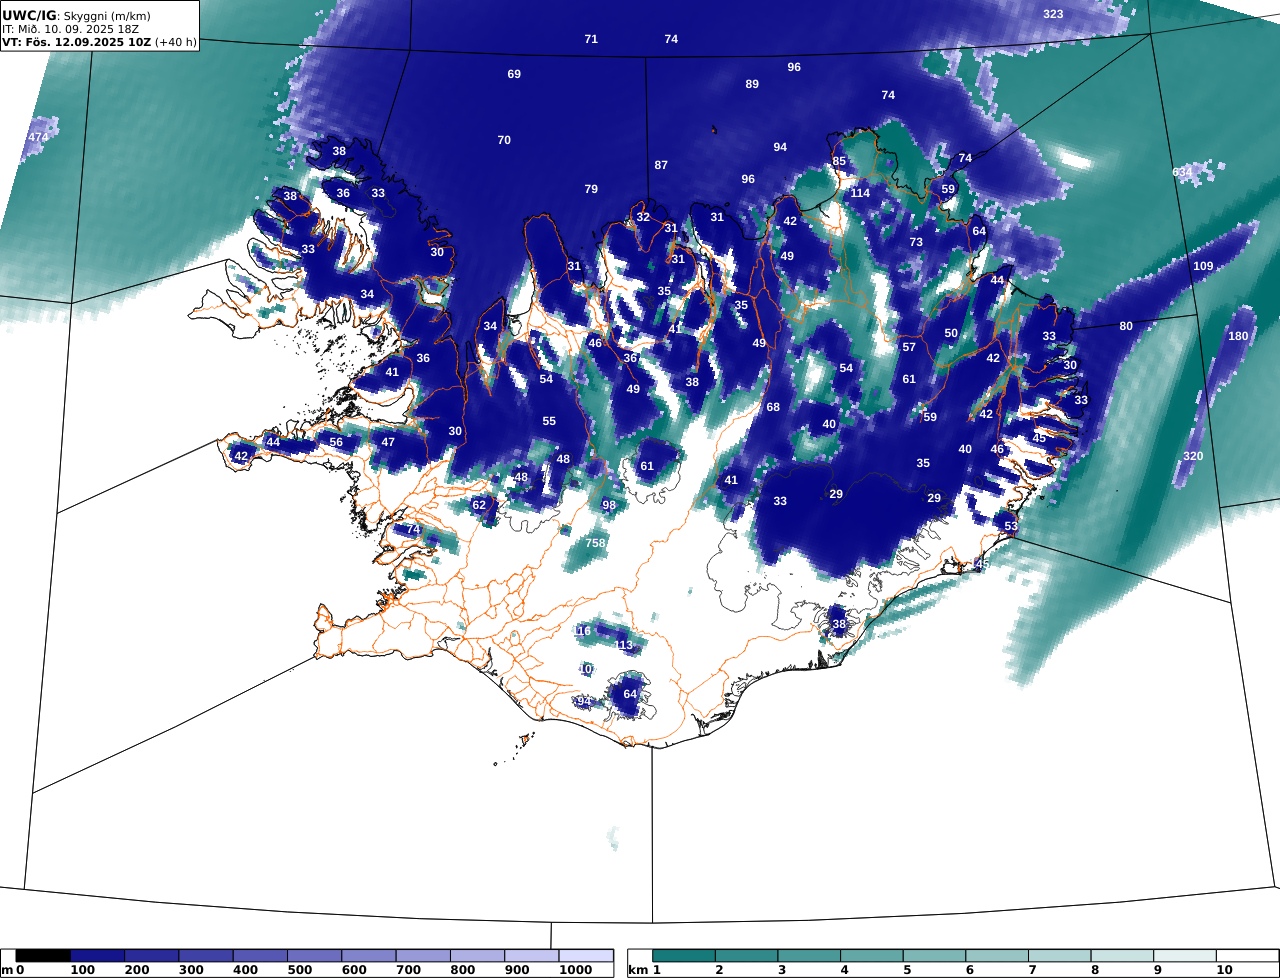Click the map value 68

click(773, 407)
